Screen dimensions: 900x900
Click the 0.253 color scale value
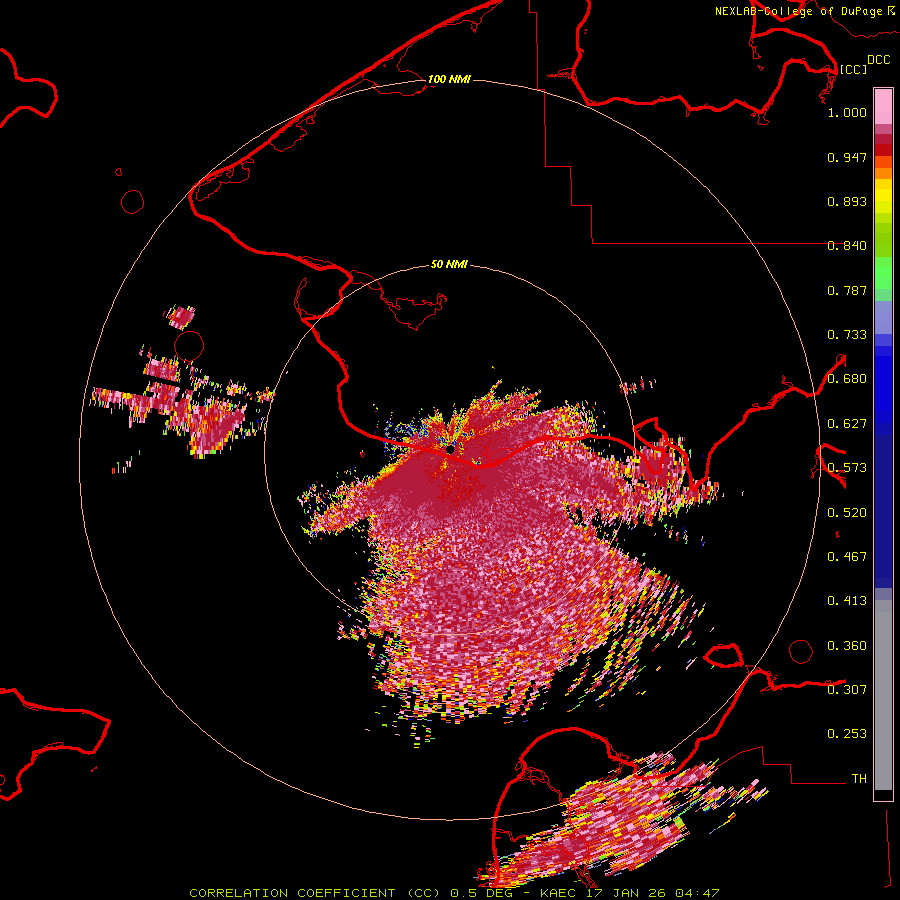(x=847, y=734)
